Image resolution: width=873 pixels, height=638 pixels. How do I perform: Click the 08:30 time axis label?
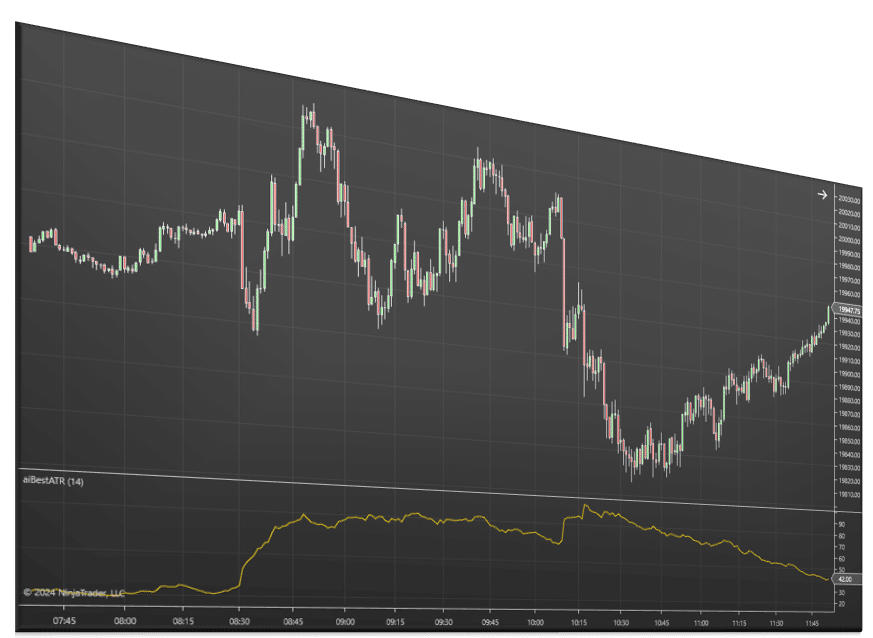click(x=239, y=621)
